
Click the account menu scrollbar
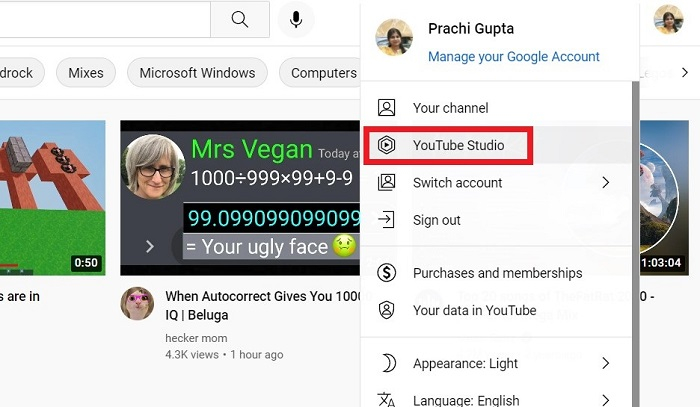(x=635, y=244)
